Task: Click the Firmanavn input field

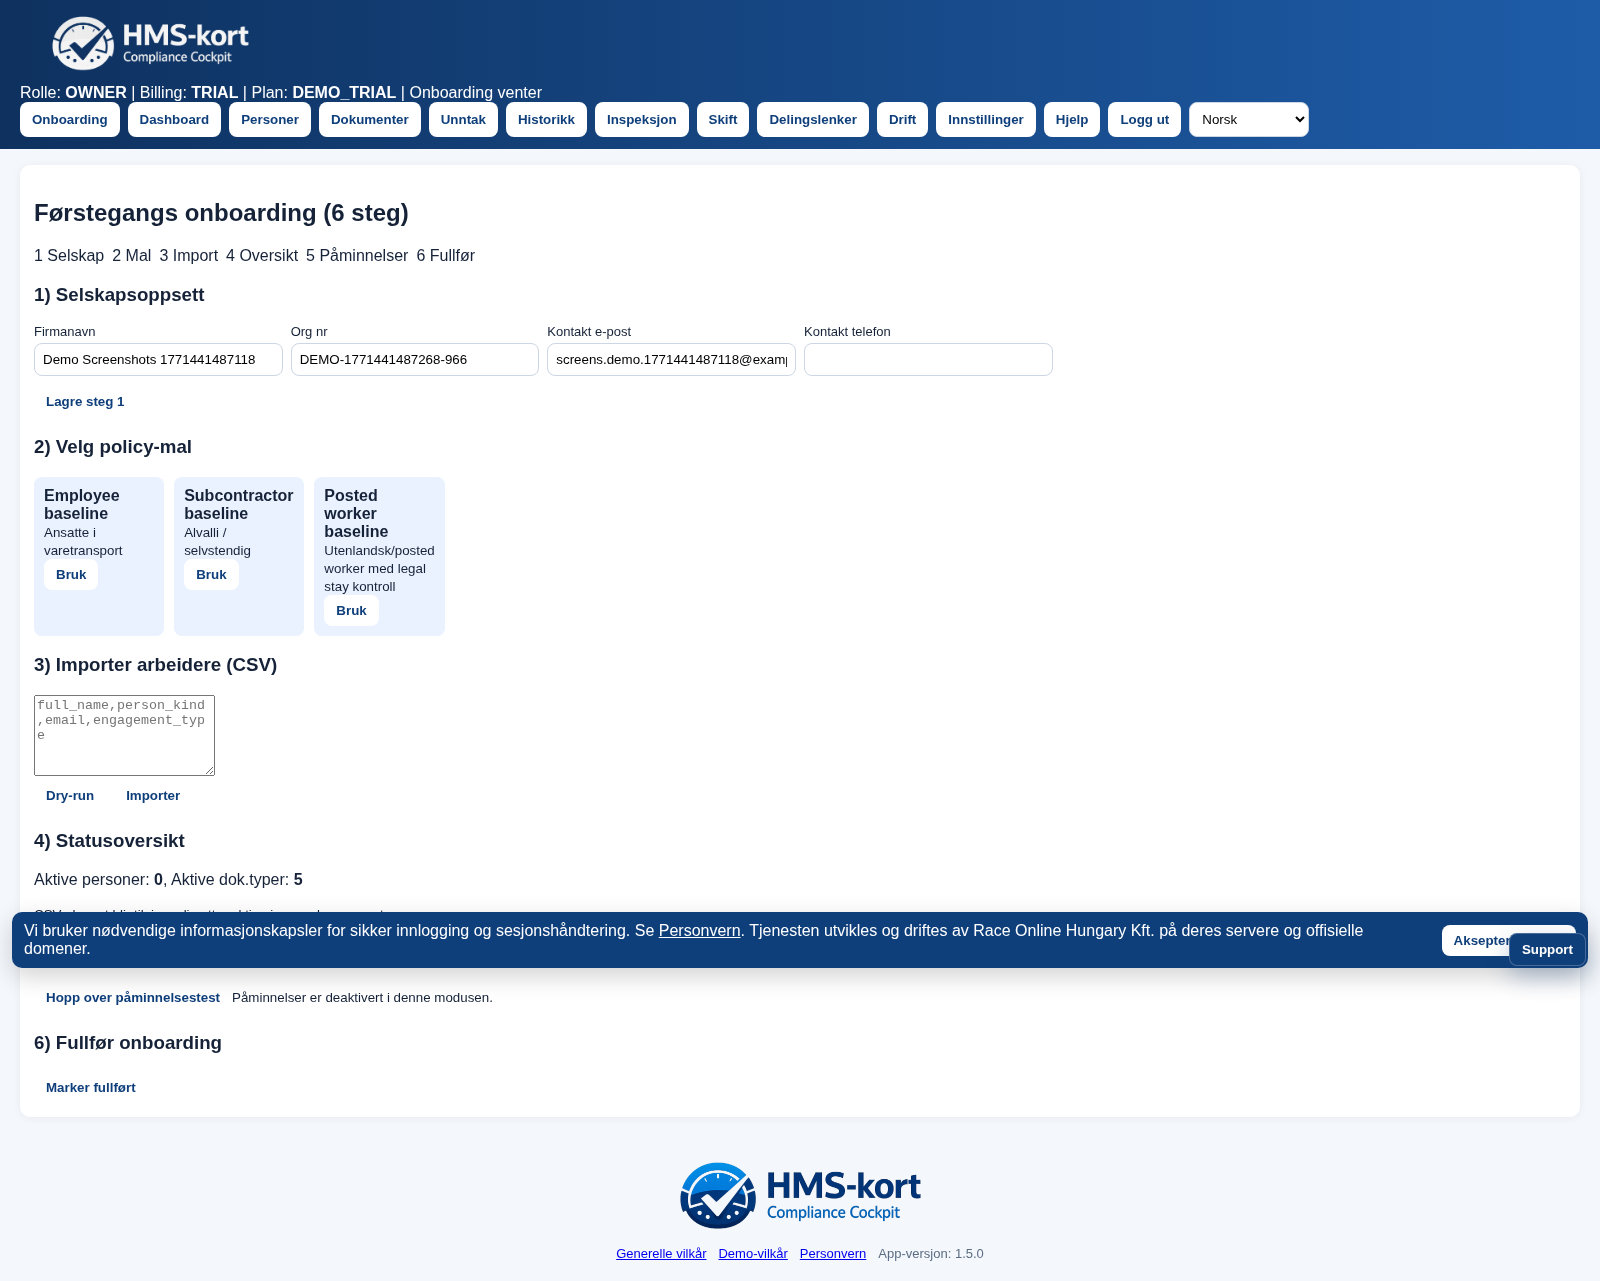Action: pos(158,359)
